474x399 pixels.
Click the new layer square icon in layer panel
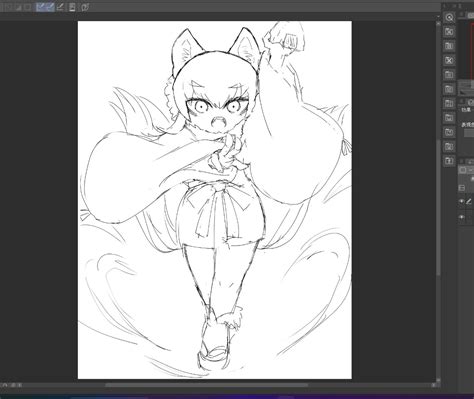click(x=463, y=170)
